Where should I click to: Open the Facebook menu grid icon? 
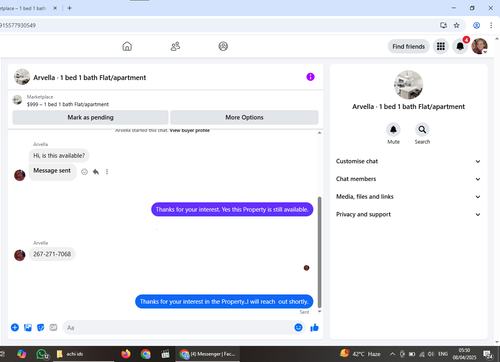tap(441, 46)
